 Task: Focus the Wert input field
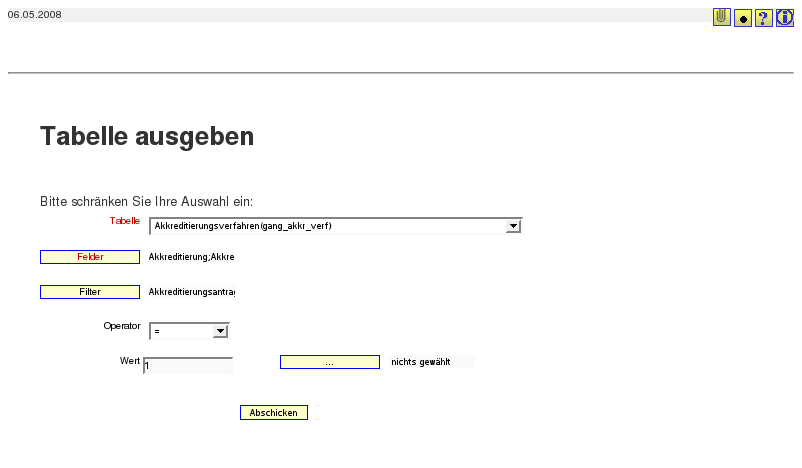(x=188, y=366)
